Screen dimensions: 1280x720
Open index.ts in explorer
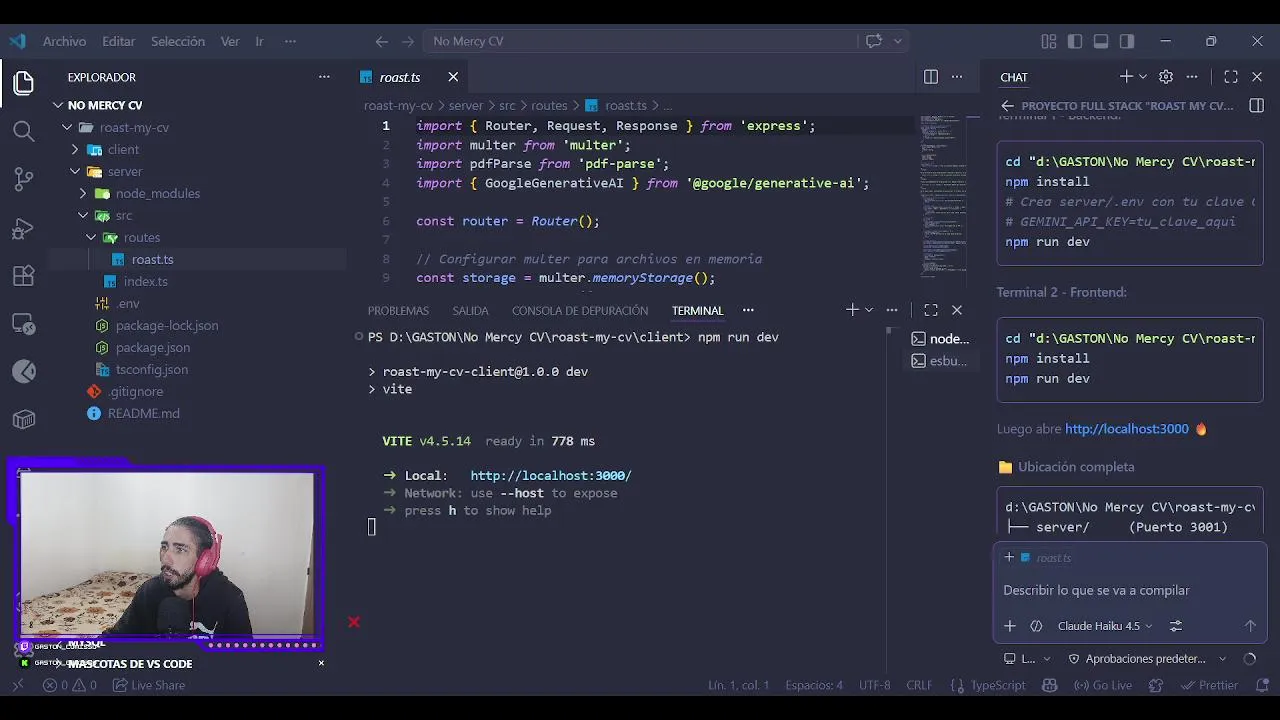click(145, 281)
